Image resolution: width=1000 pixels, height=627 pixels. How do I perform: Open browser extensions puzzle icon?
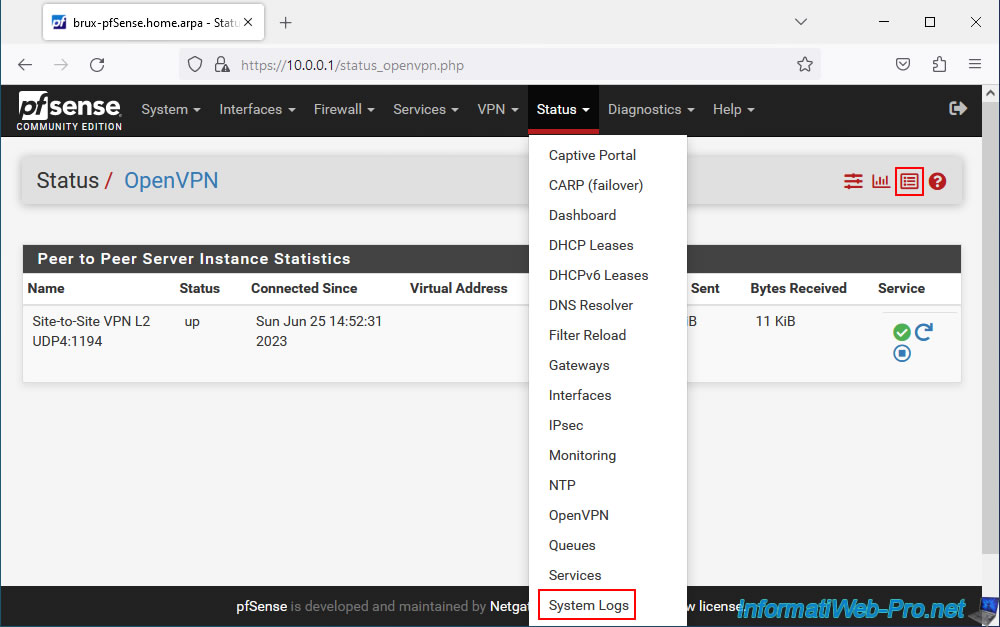point(939,64)
